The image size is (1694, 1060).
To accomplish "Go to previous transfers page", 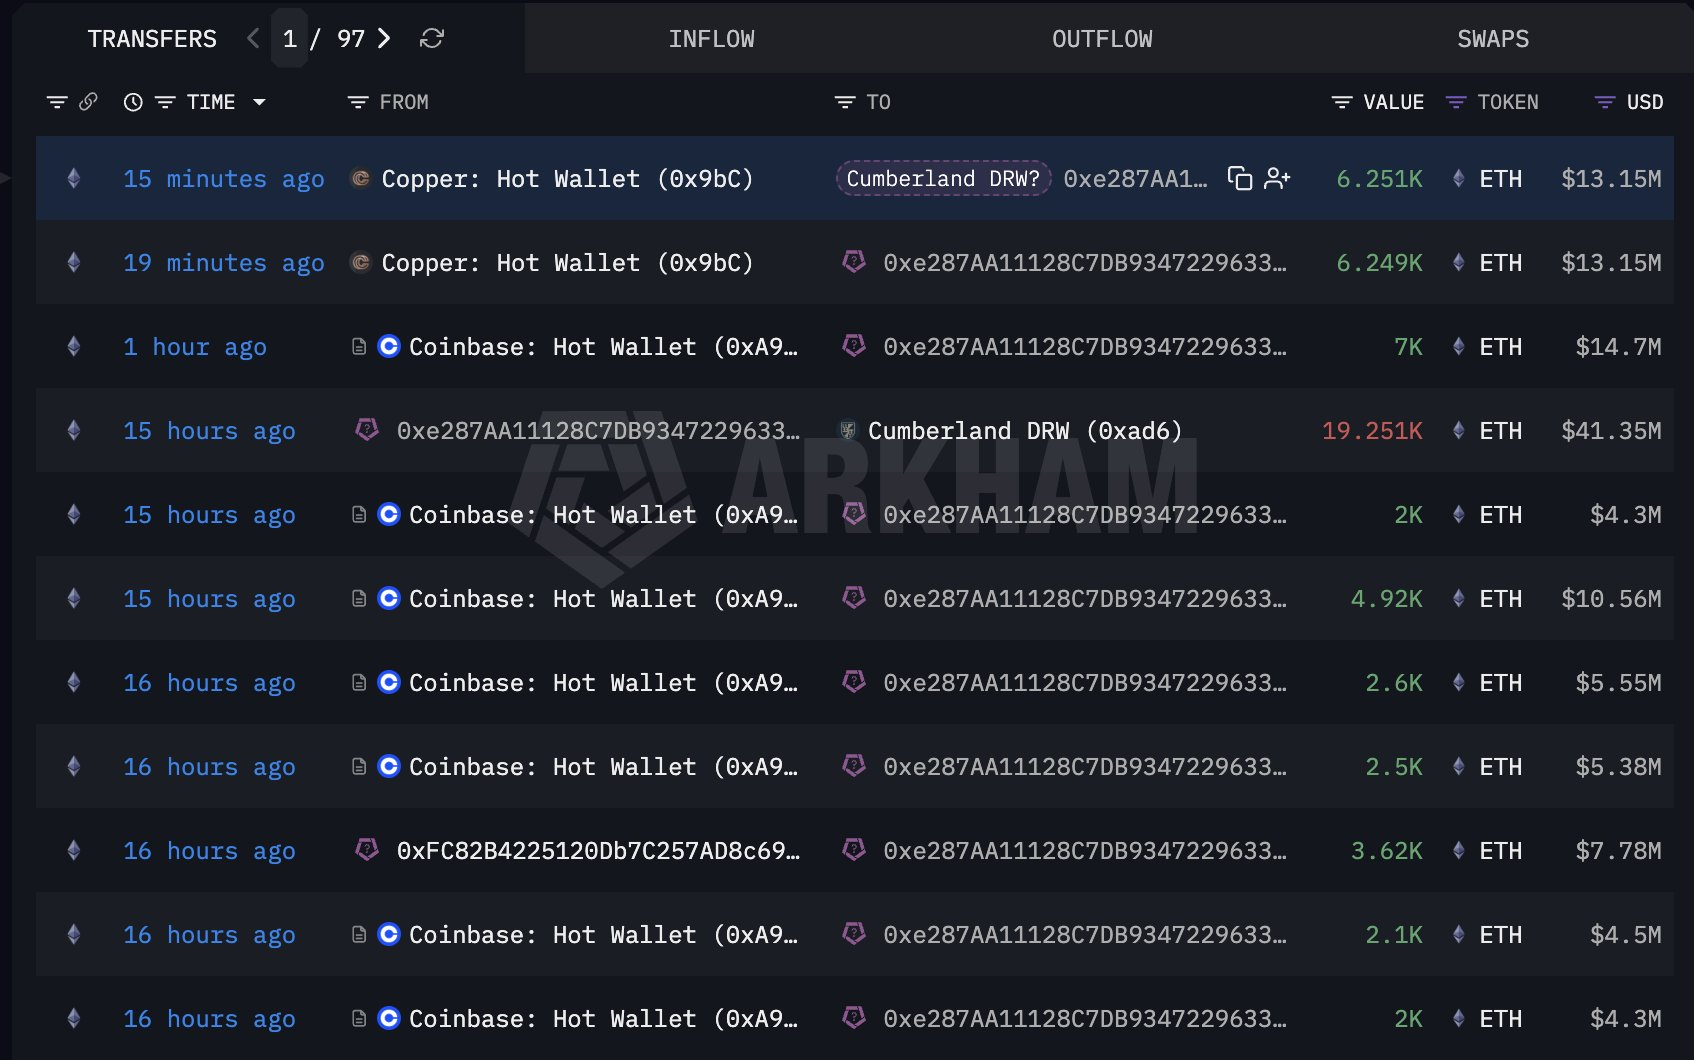I will [x=253, y=39].
